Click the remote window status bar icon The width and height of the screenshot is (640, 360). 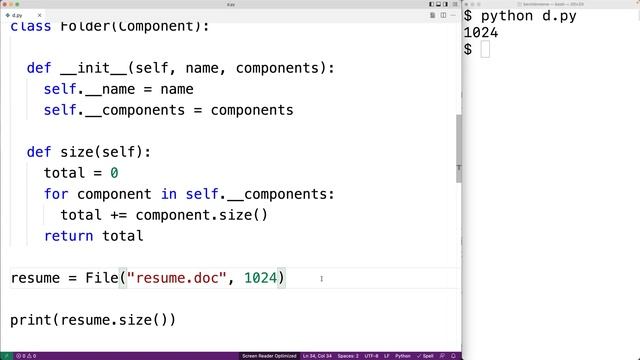(x=6, y=356)
